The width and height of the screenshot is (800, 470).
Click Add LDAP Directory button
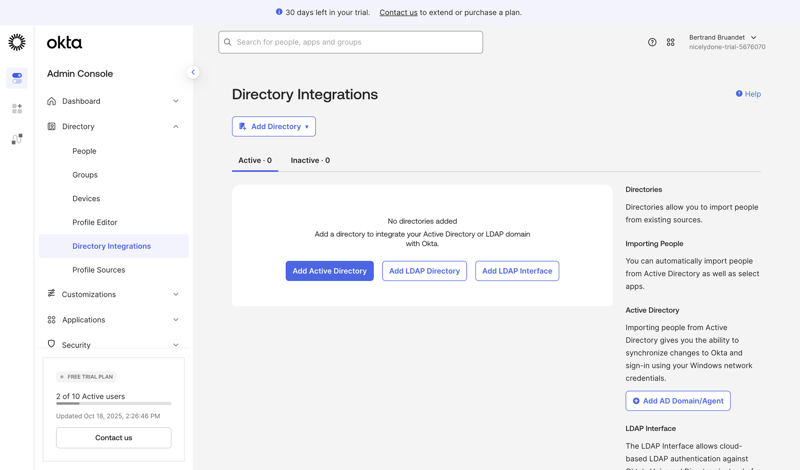click(424, 271)
